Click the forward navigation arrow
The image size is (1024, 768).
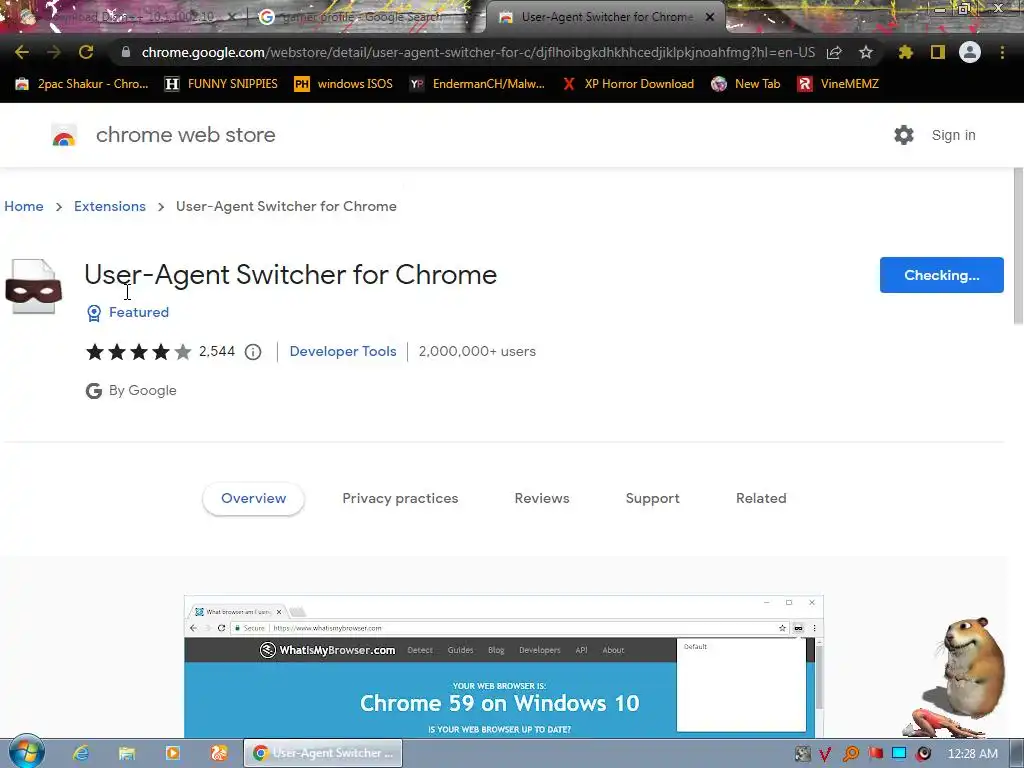(x=54, y=52)
